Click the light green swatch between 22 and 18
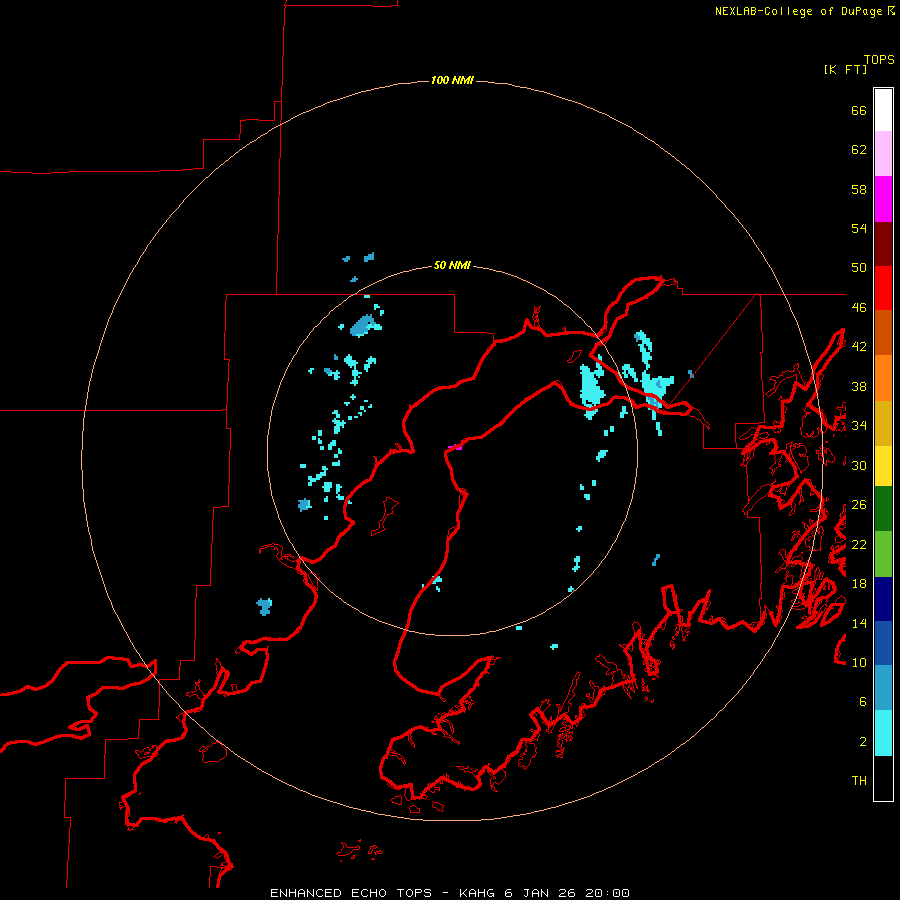 [883, 554]
